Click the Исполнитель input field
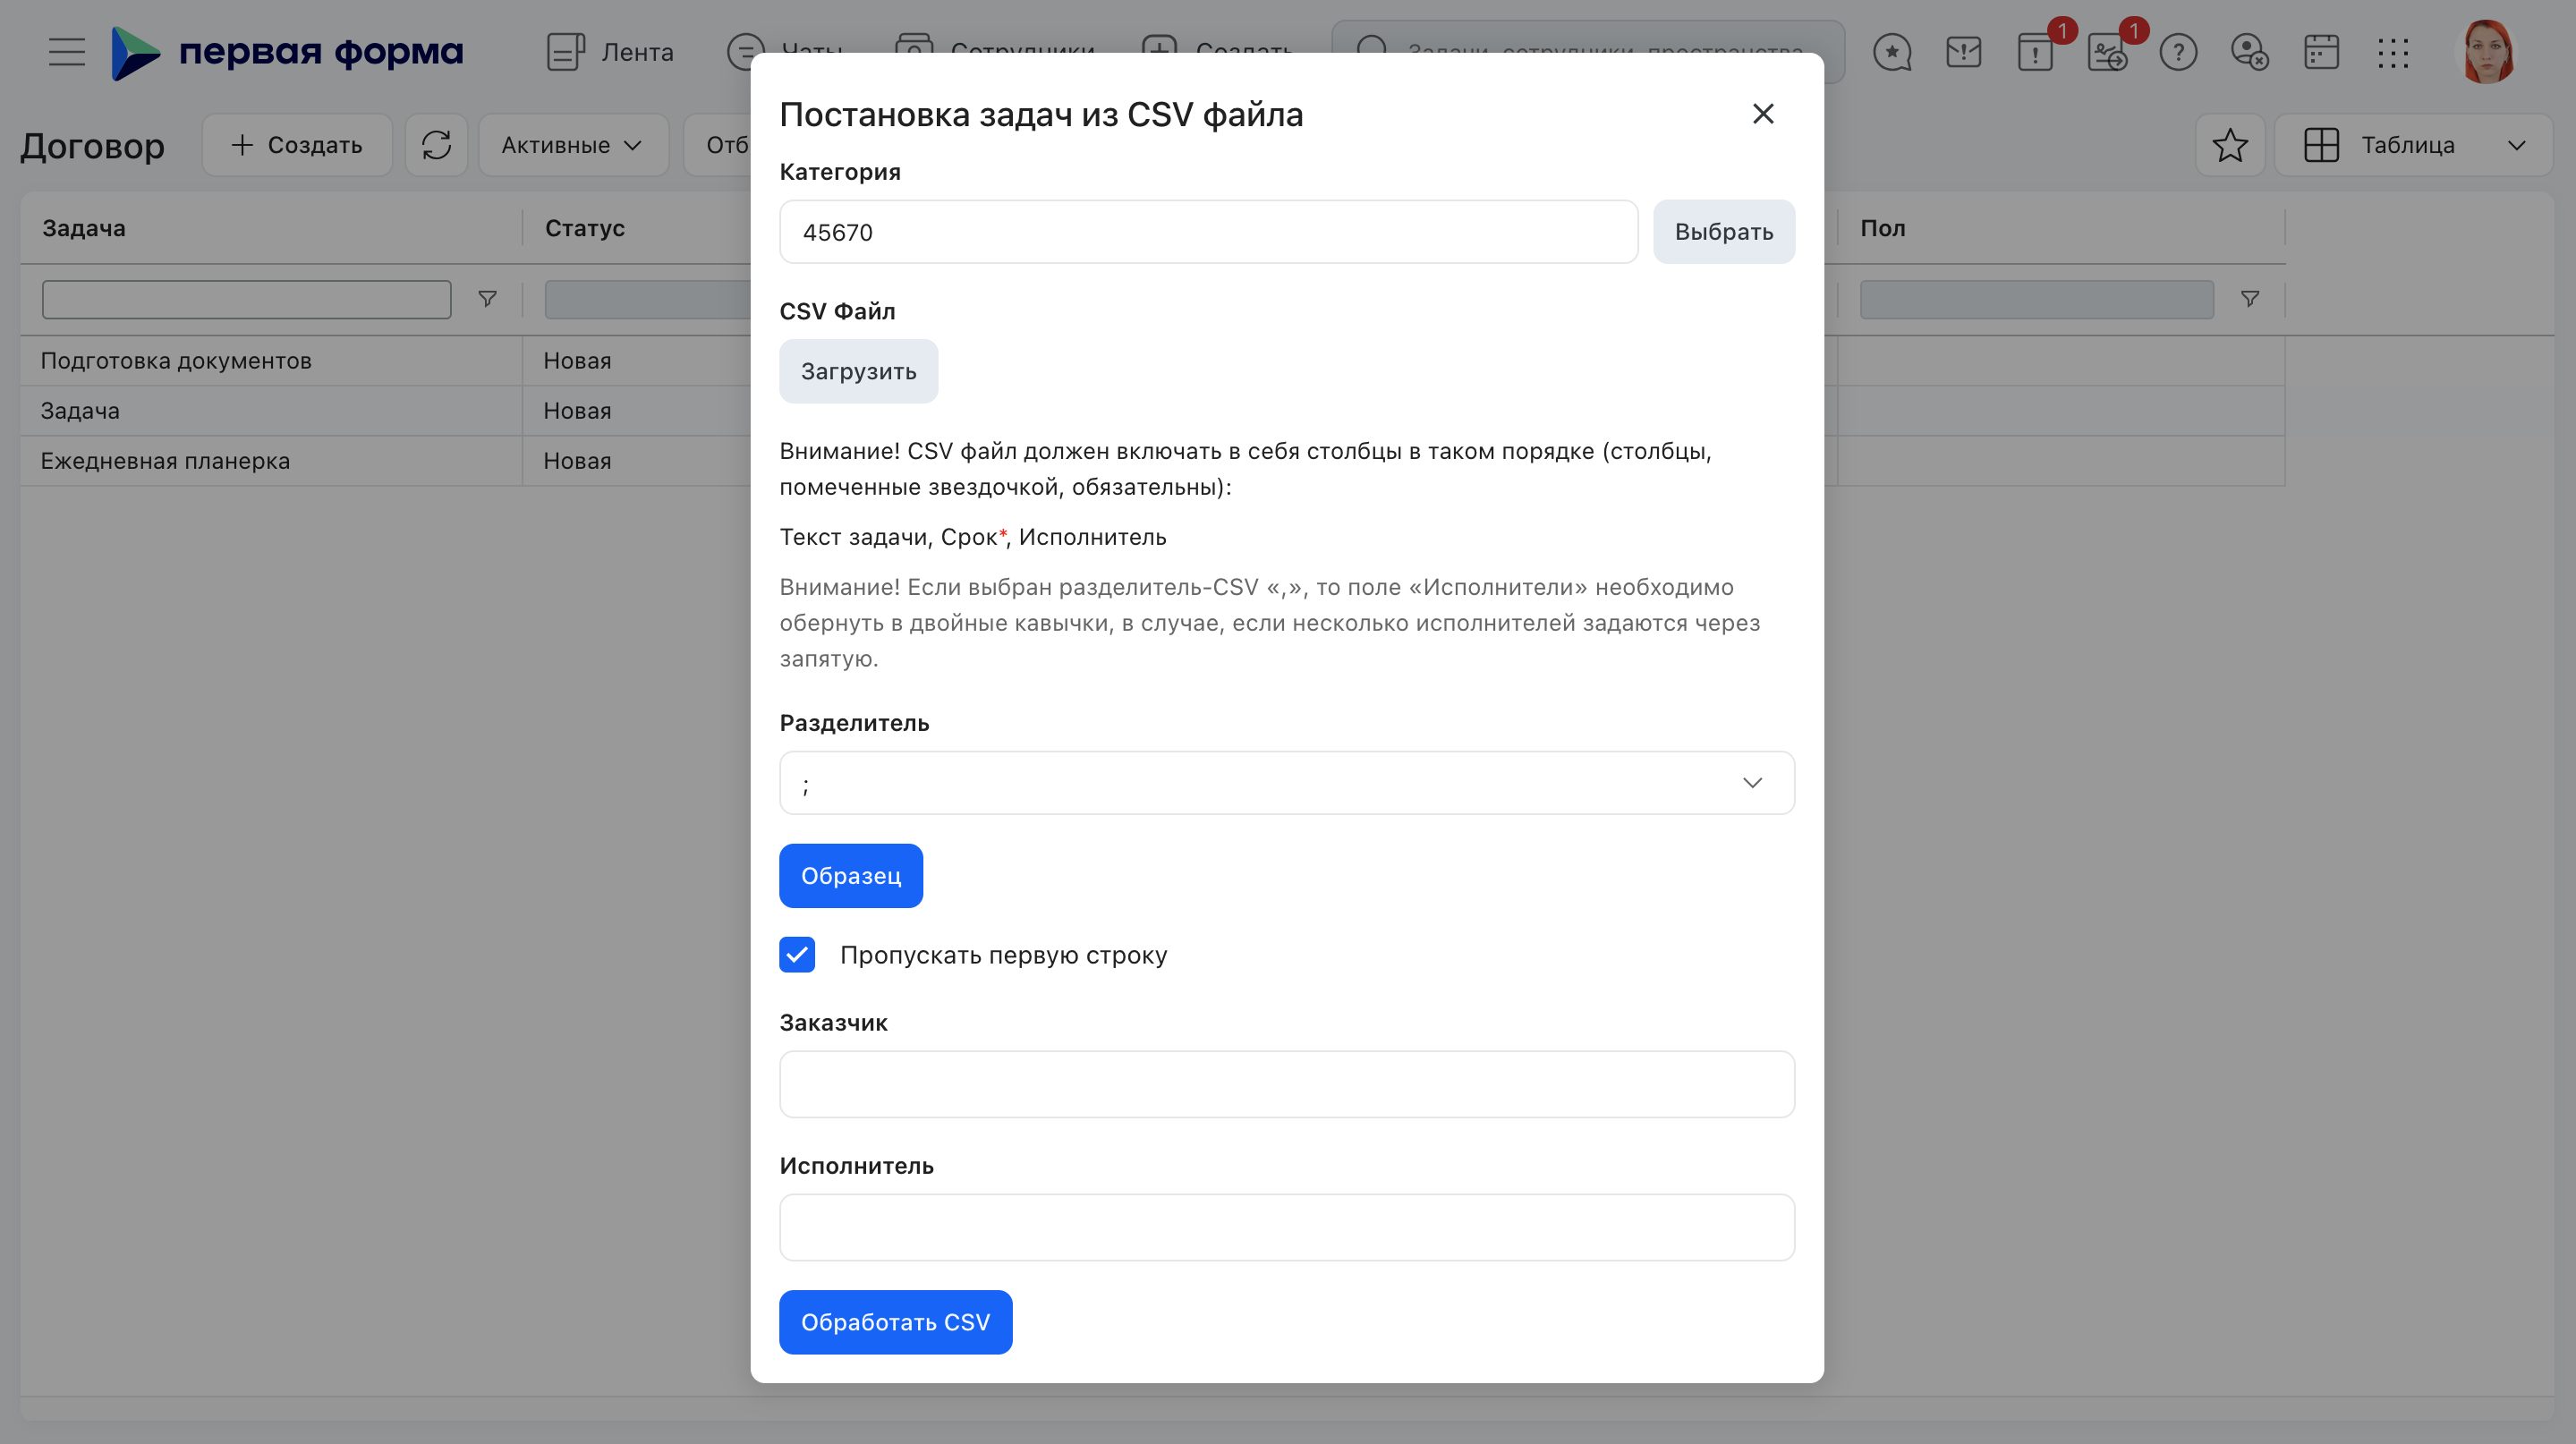This screenshot has width=2576, height=1444. pyautogui.click(x=1287, y=1227)
